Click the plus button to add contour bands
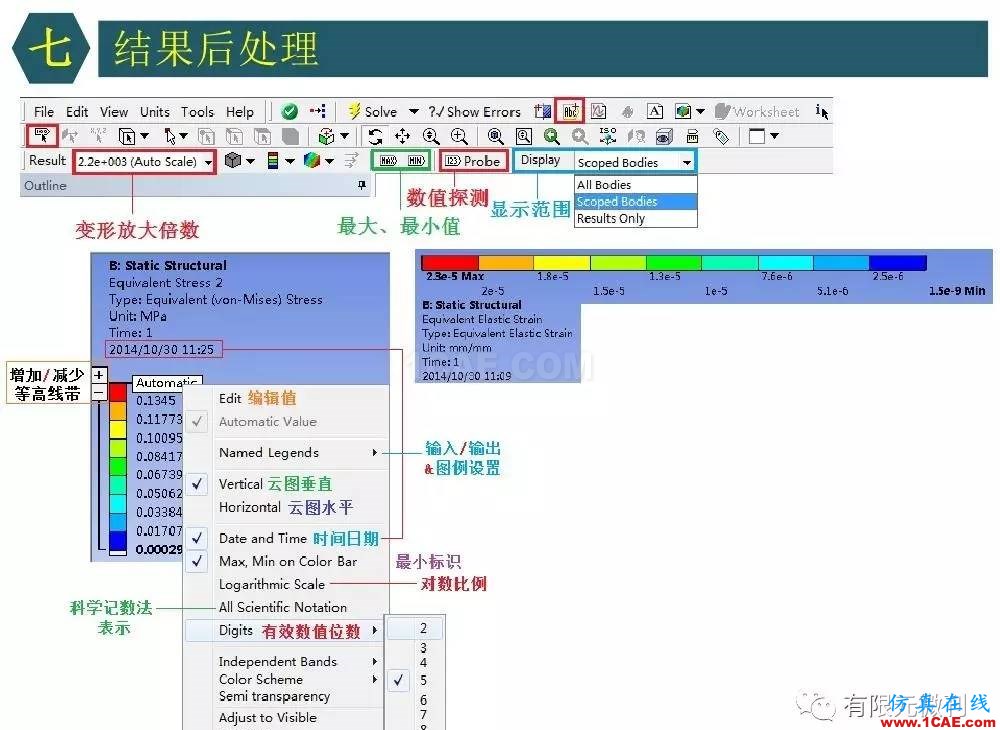This screenshot has width=1000, height=730. tap(99, 375)
